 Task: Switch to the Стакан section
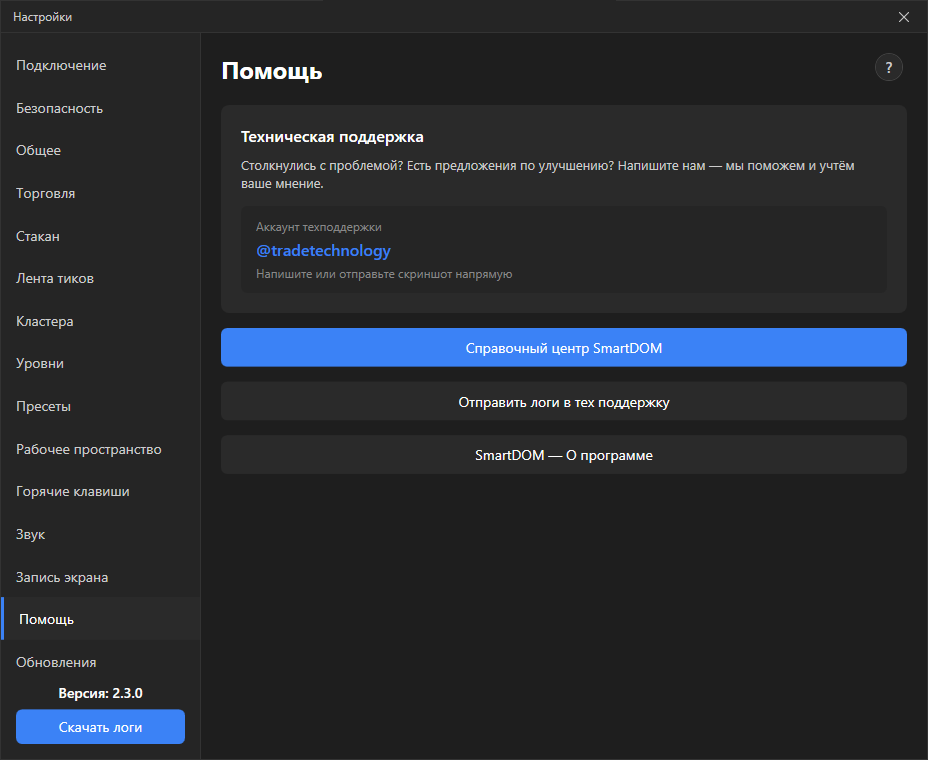[x=101, y=236]
